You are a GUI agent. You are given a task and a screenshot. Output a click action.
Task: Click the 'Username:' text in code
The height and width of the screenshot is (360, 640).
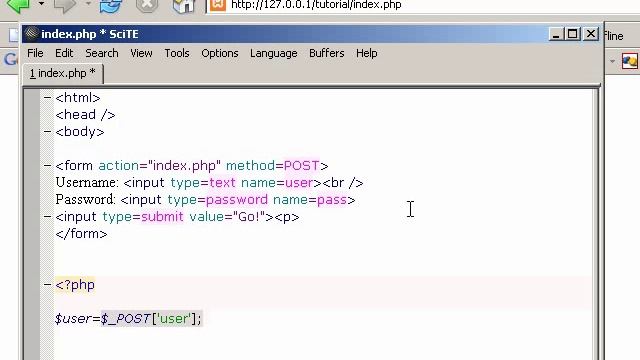pos(87,182)
